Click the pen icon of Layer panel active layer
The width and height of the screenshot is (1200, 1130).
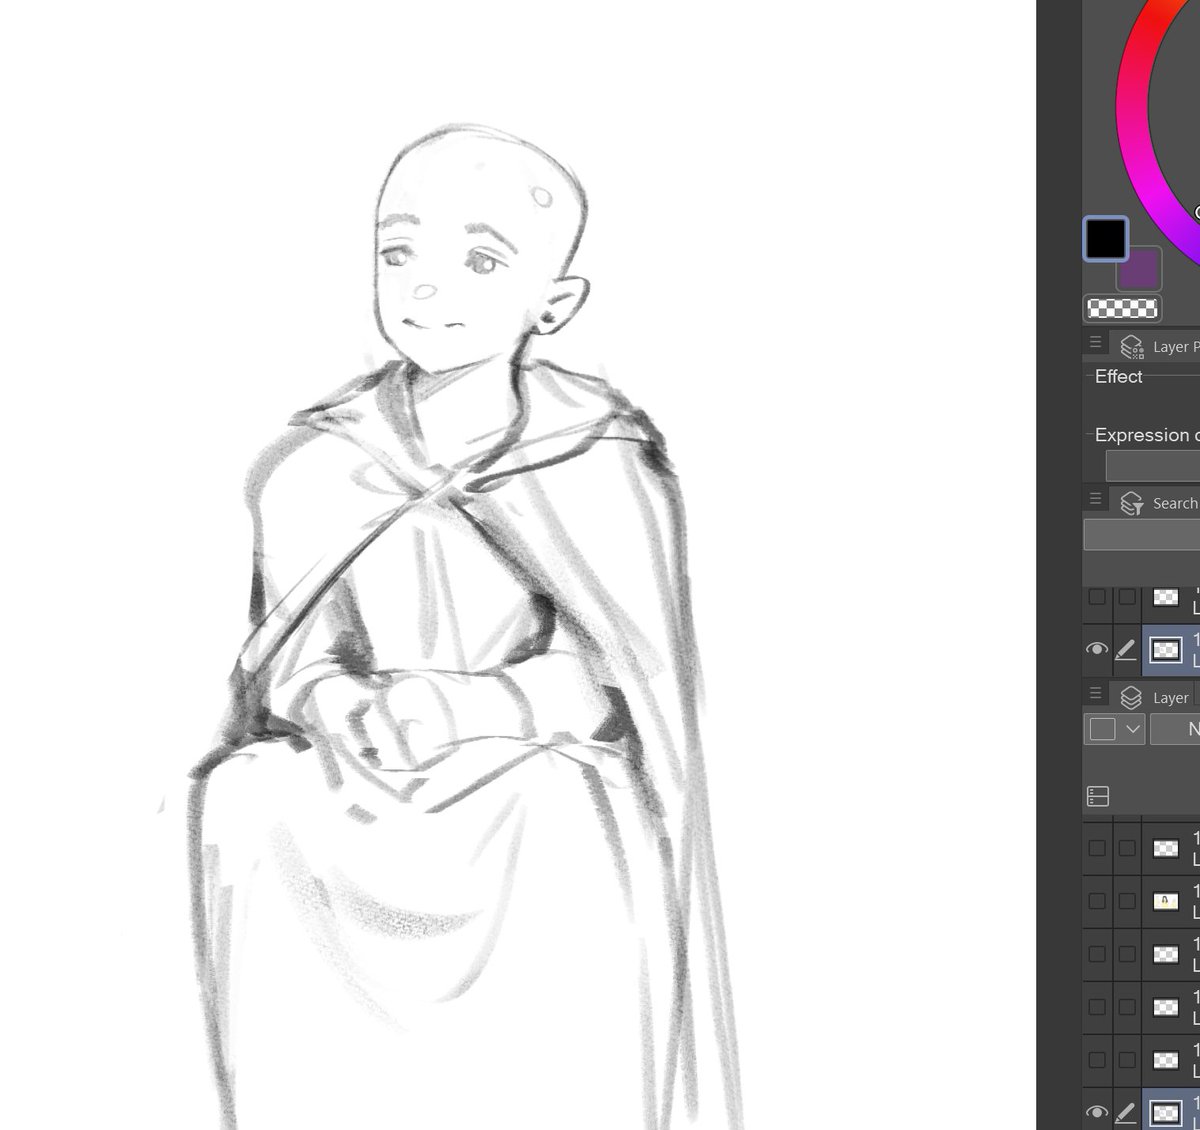tap(1126, 1113)
